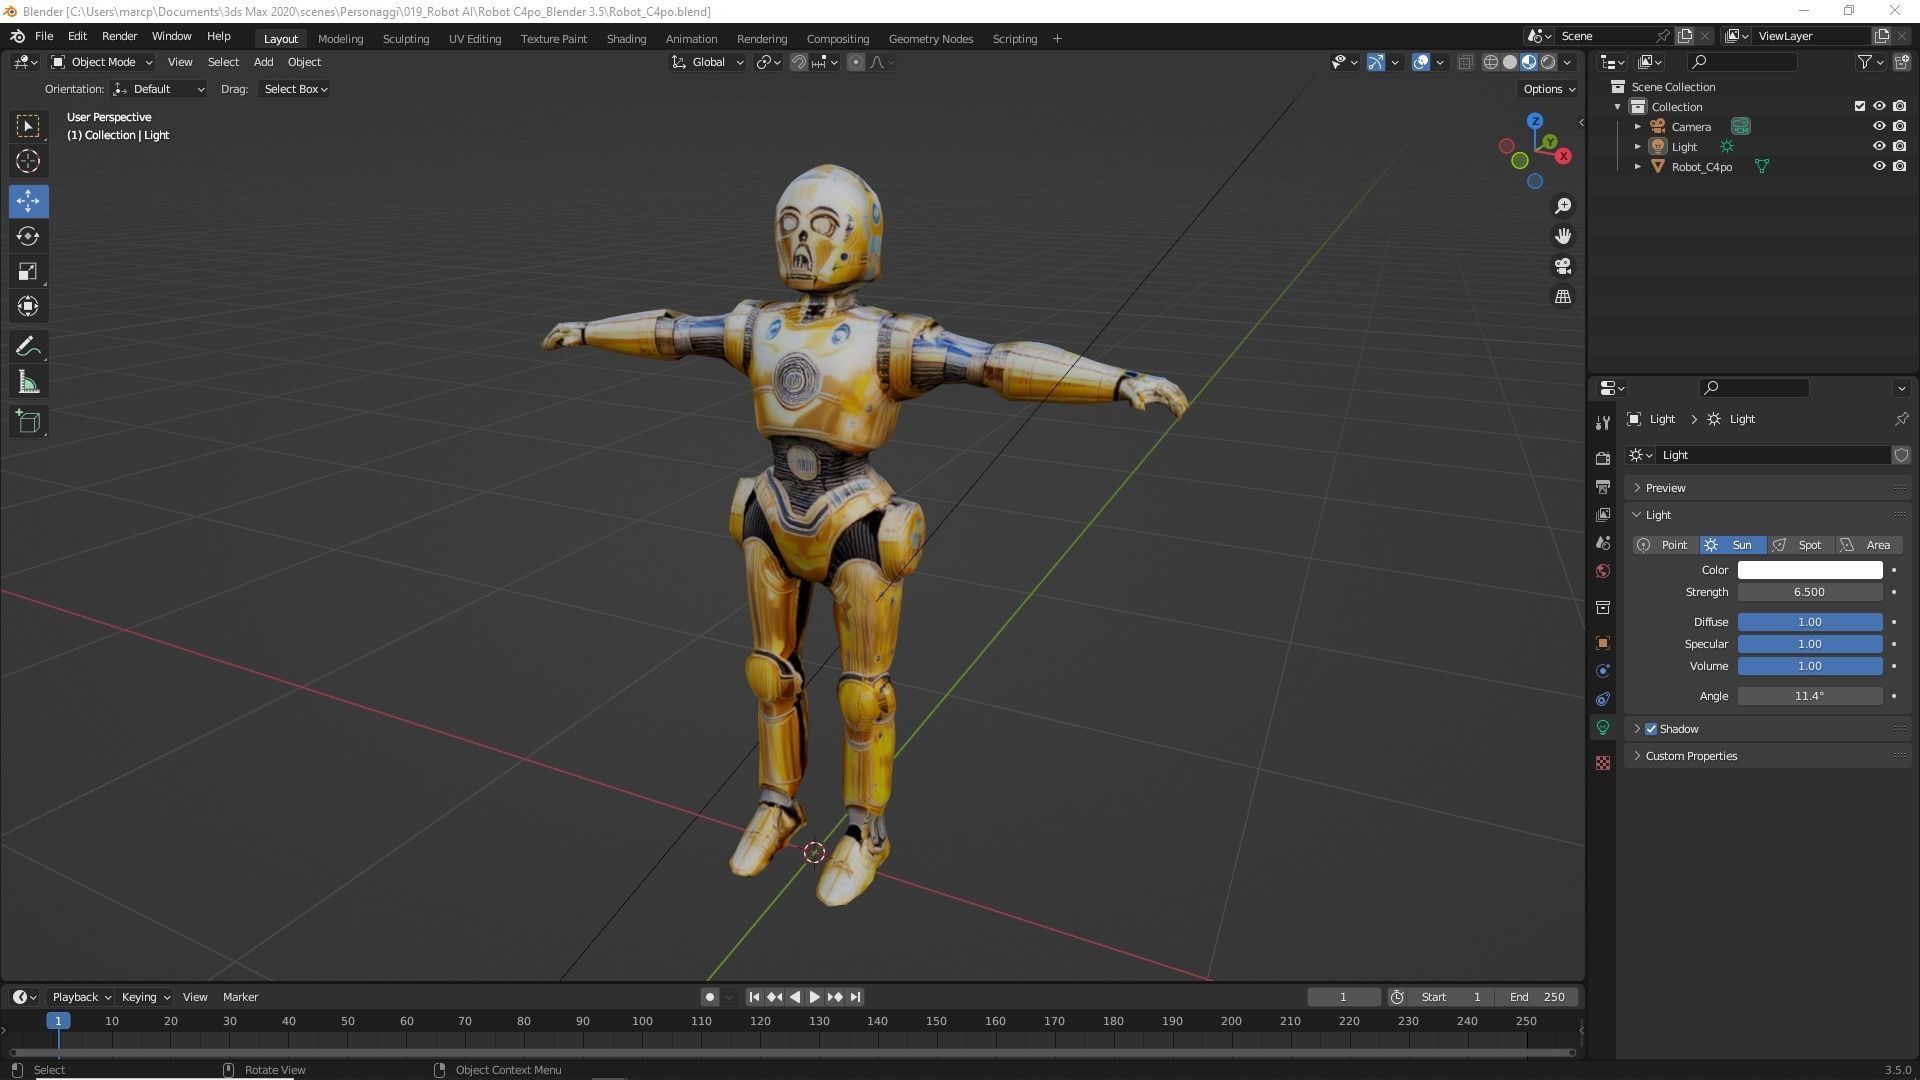Open the Texture properties tab

click(x=1603, y=763)
